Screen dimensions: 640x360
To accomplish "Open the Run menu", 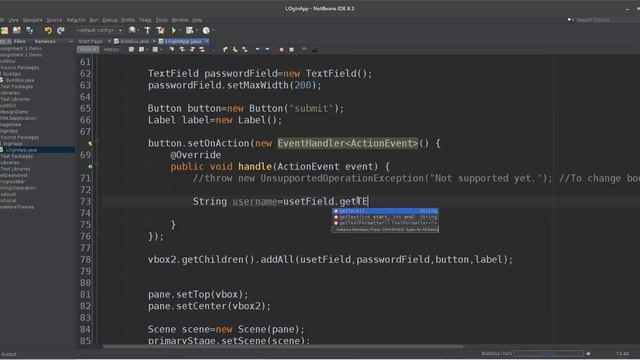I will point(94,20).
